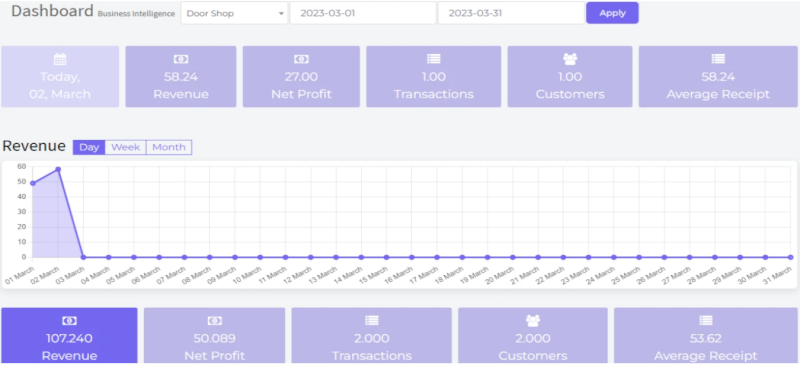The image size is (800, 365).
Task: Click the money icon above 58.24 Revenue
Action: point(181,59)
